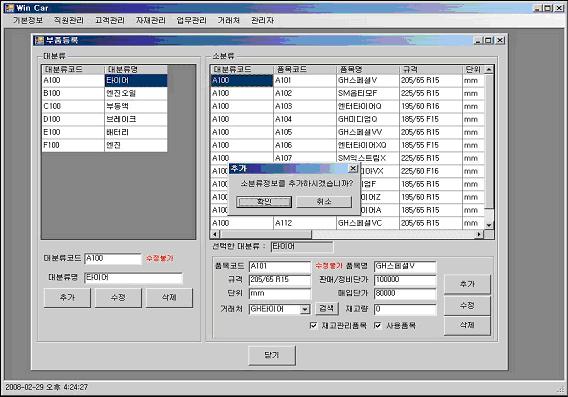Click the 품목명 column header
This screenshot has height=397, width=568.
368,70
